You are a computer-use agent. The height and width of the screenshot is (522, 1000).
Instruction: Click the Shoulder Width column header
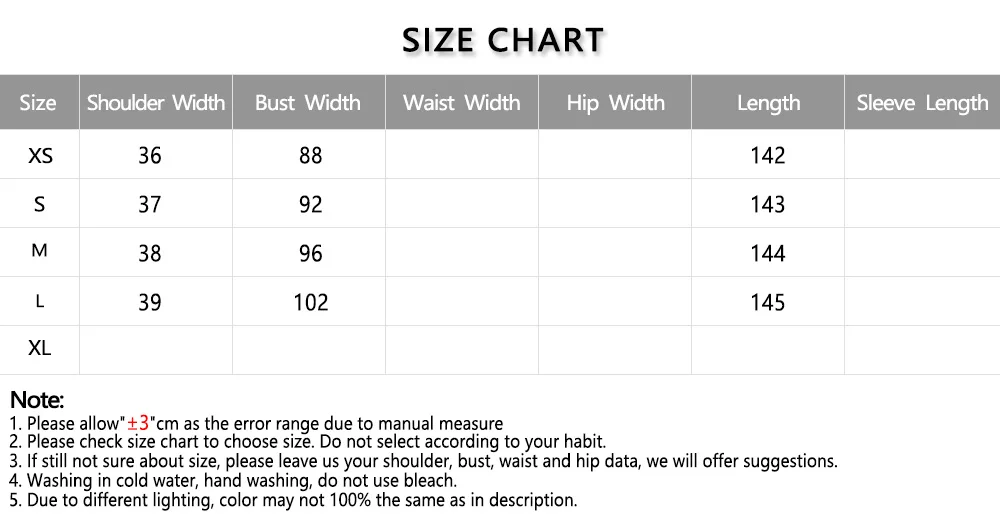pos(156,102)
